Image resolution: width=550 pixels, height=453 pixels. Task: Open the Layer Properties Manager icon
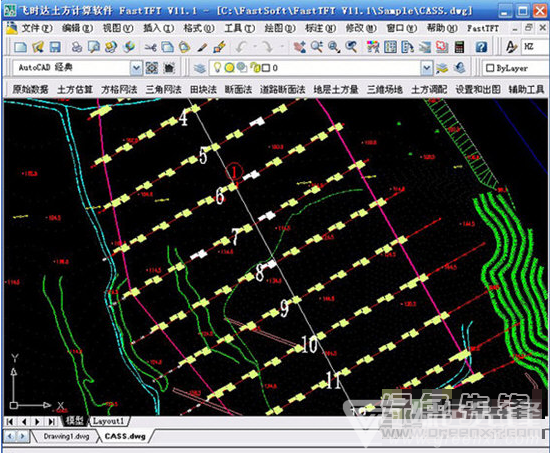tap(200, 68)
